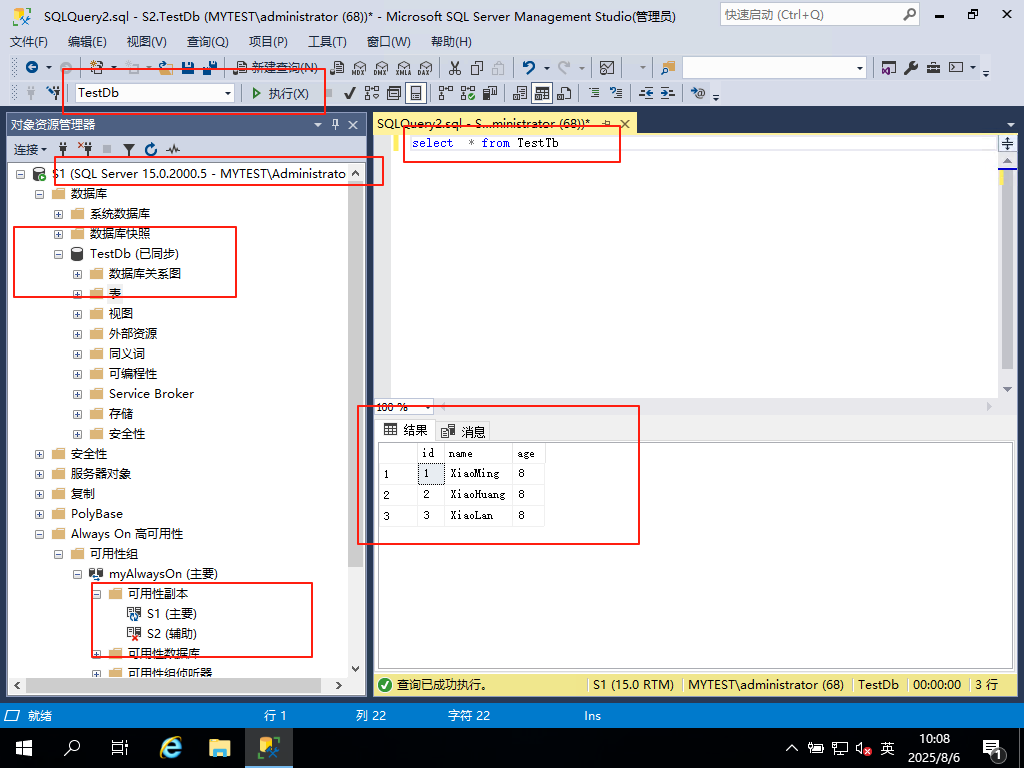
Task: Open the 文件(F) menu
Action: (28, 42)
